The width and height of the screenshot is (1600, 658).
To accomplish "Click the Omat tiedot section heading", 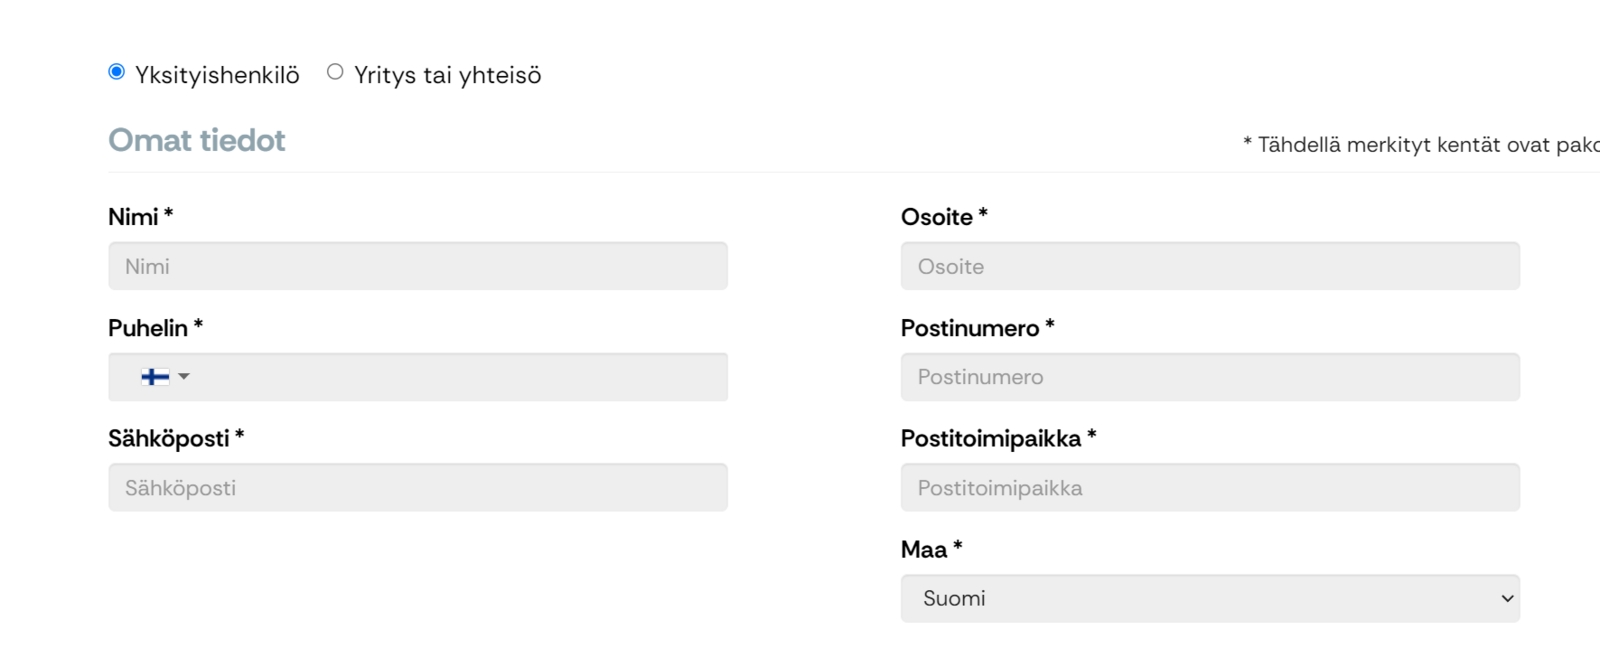I will click(x=197, y=140).
